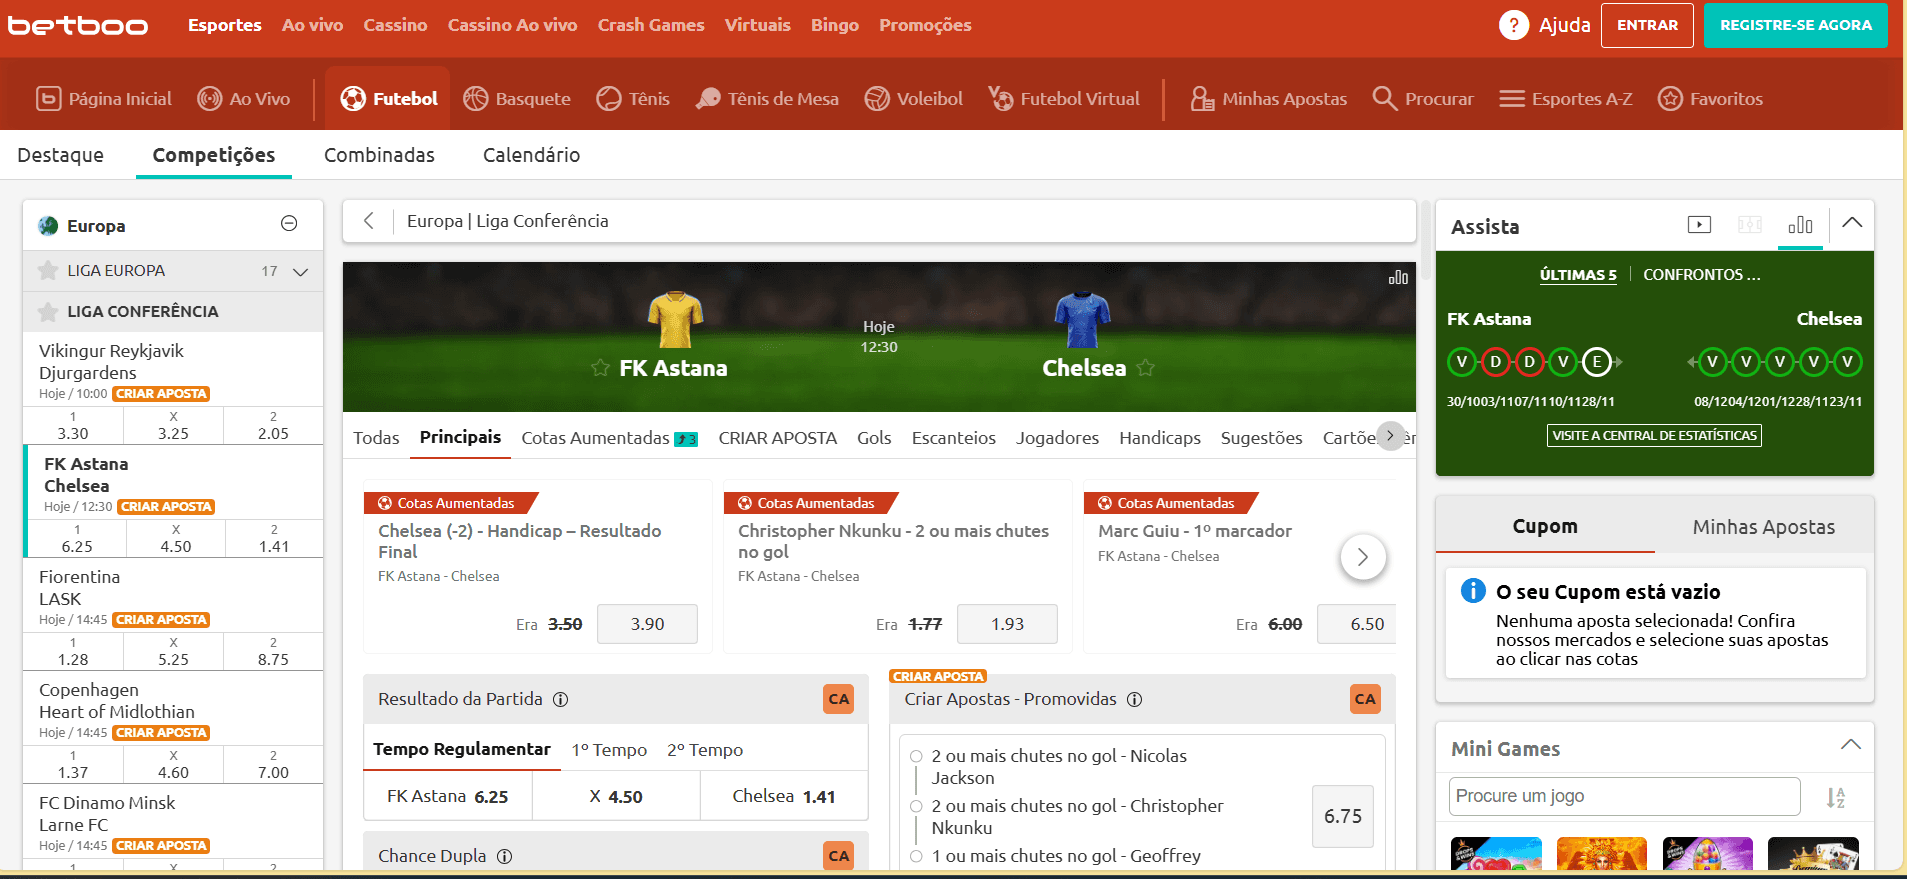Image resolution: width=1907 pixels, height=879 pixels.
Task: Open the video stream icon in Assista
Action: (1699, 225)
